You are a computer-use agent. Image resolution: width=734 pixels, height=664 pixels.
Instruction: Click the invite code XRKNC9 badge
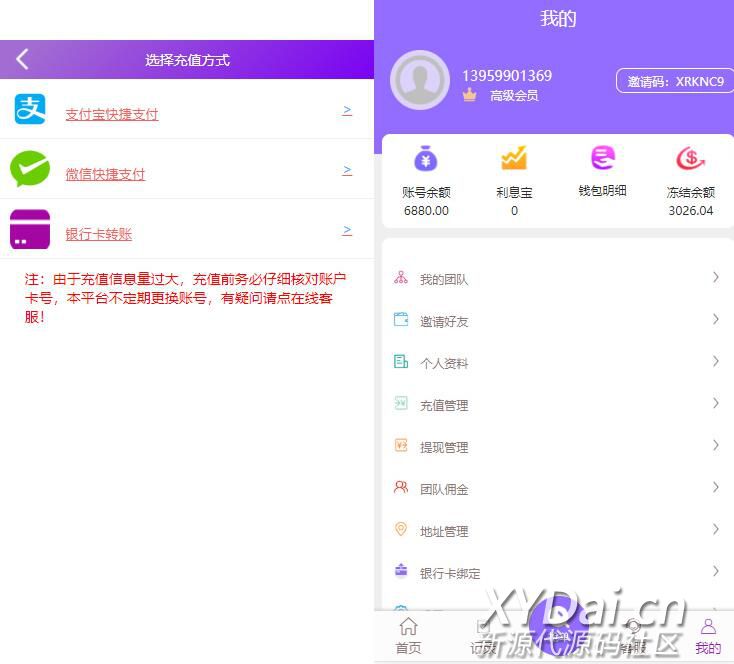pyautogui.click(x=675, y=81)
